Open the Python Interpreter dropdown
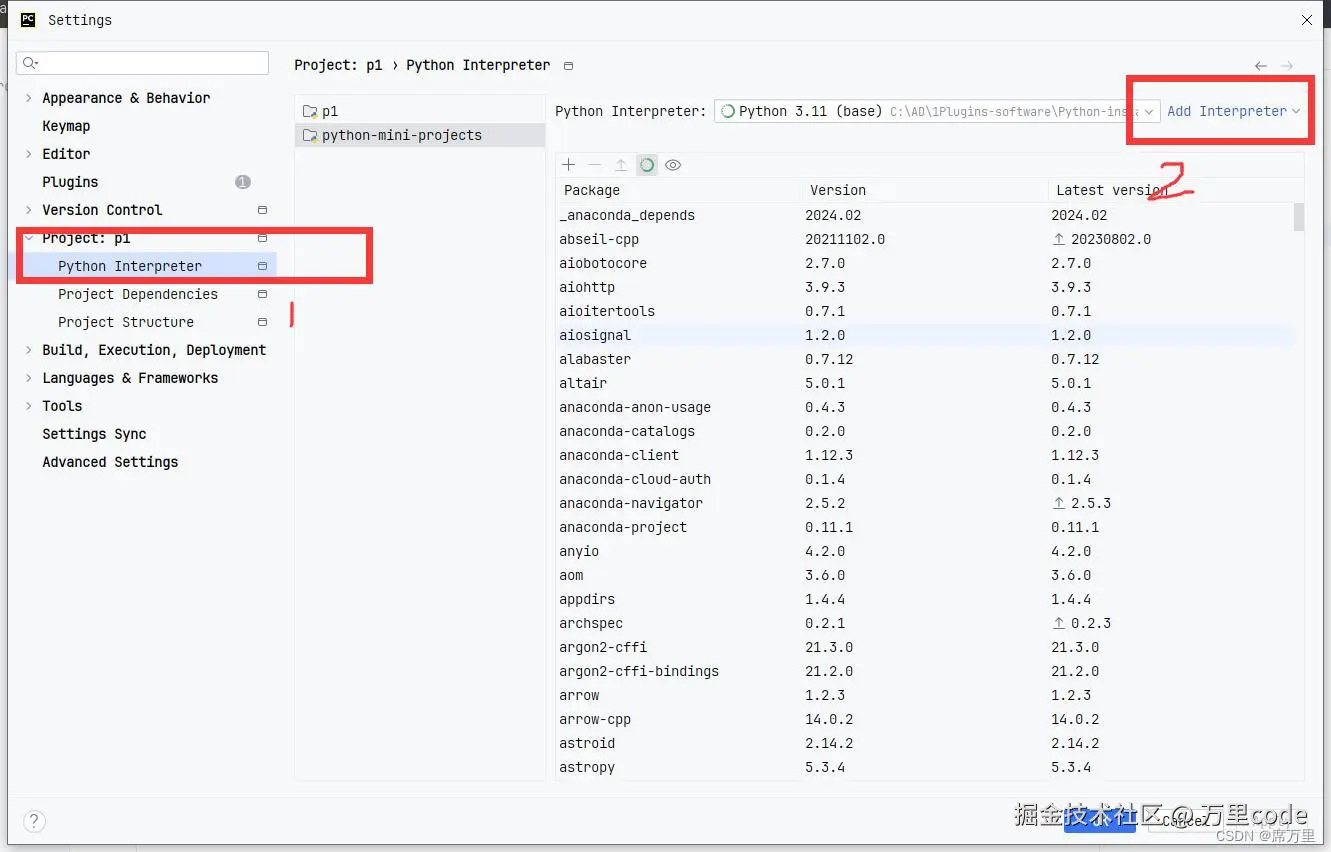 pos(937,111)
